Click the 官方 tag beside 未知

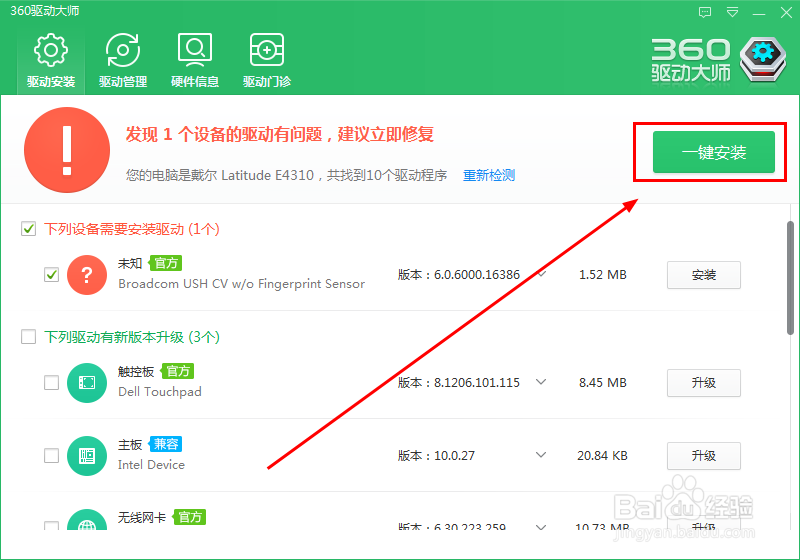point(166,263)
